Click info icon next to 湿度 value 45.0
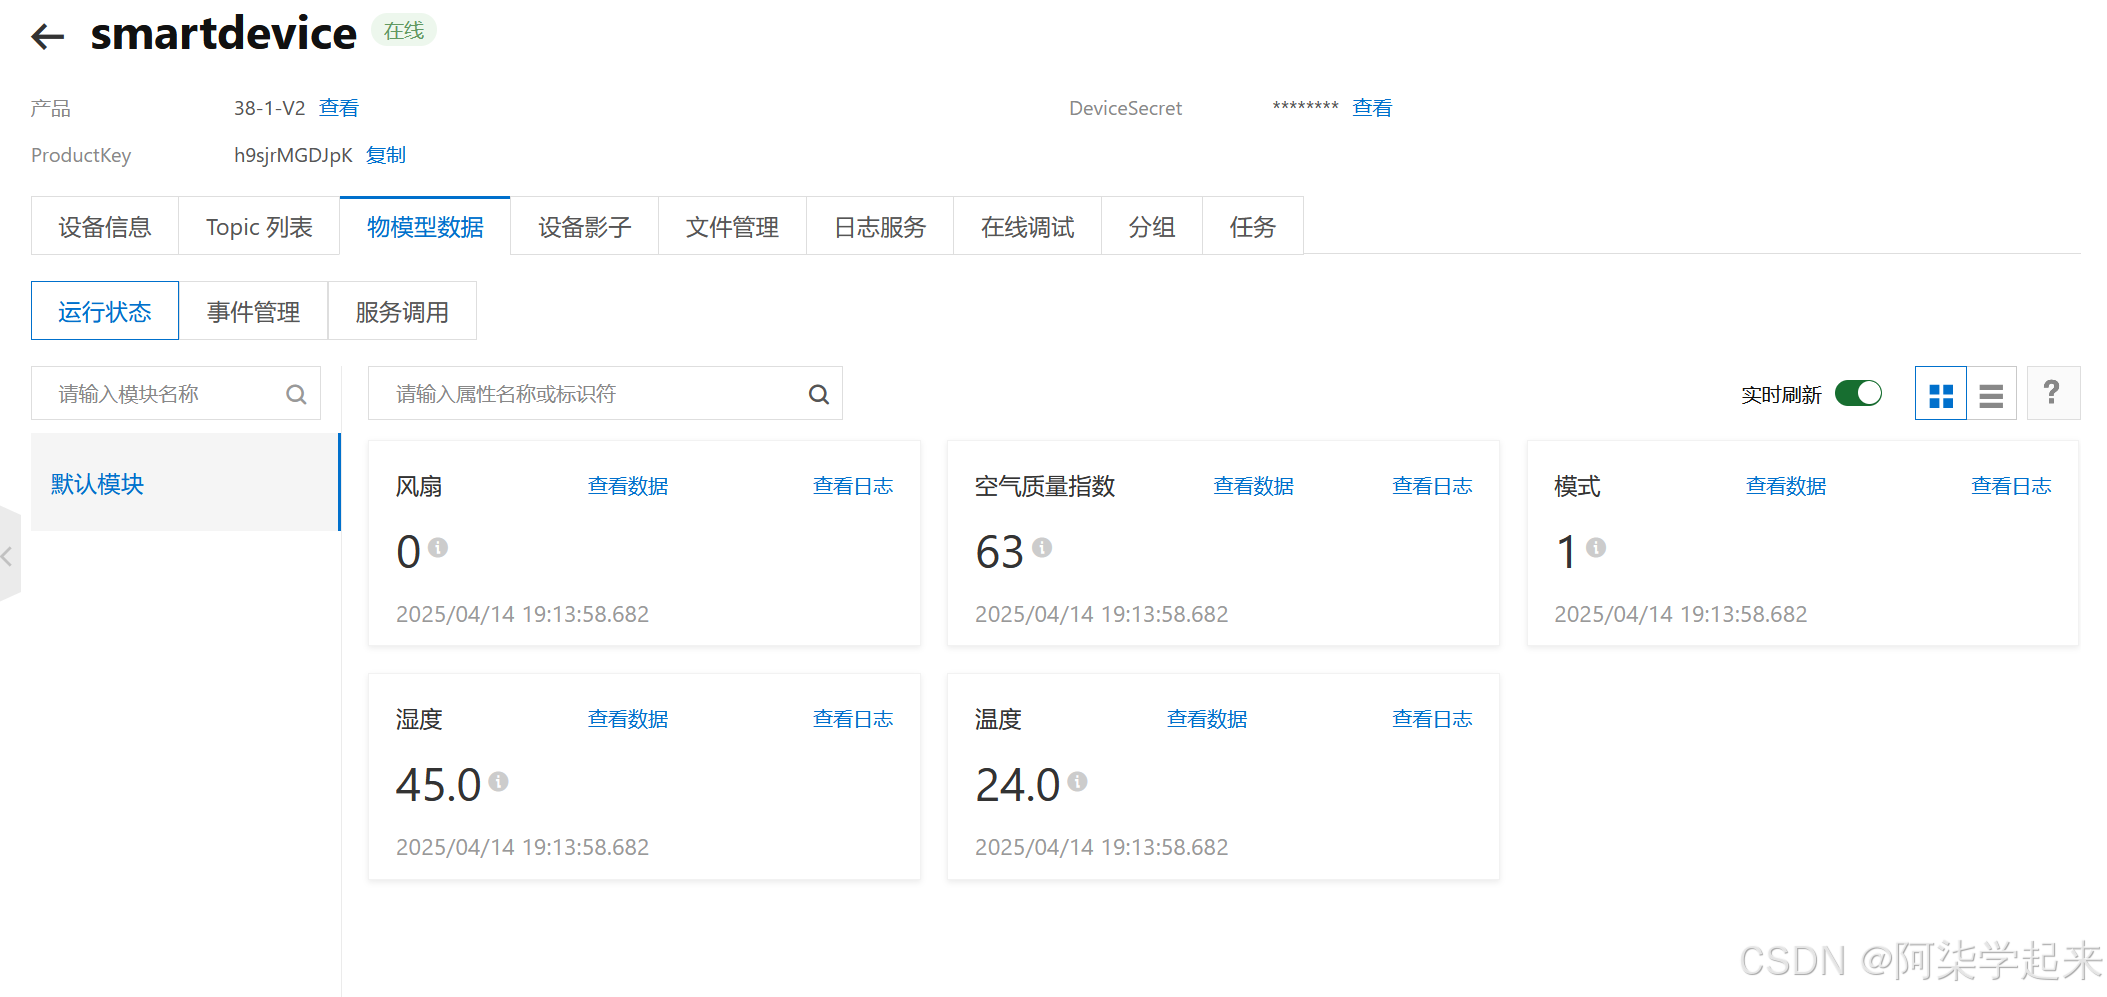The height and width of the screenshot is (997, 2107). (498, 781)
